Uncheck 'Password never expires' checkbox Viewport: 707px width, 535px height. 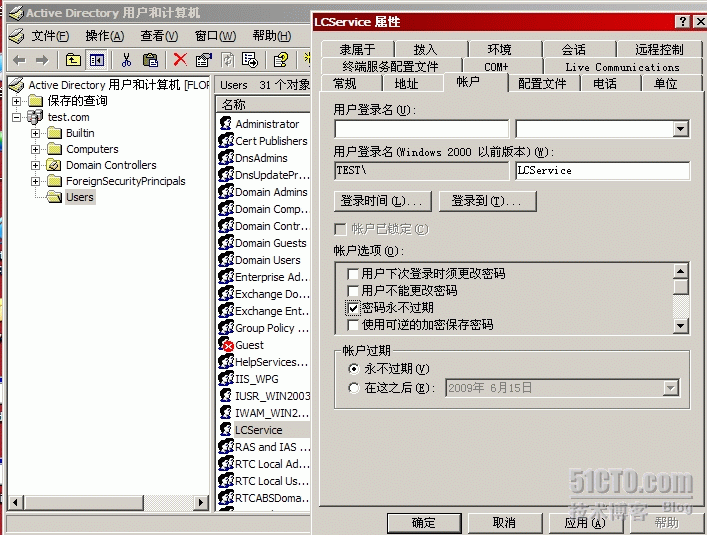(x=353, y=308)
